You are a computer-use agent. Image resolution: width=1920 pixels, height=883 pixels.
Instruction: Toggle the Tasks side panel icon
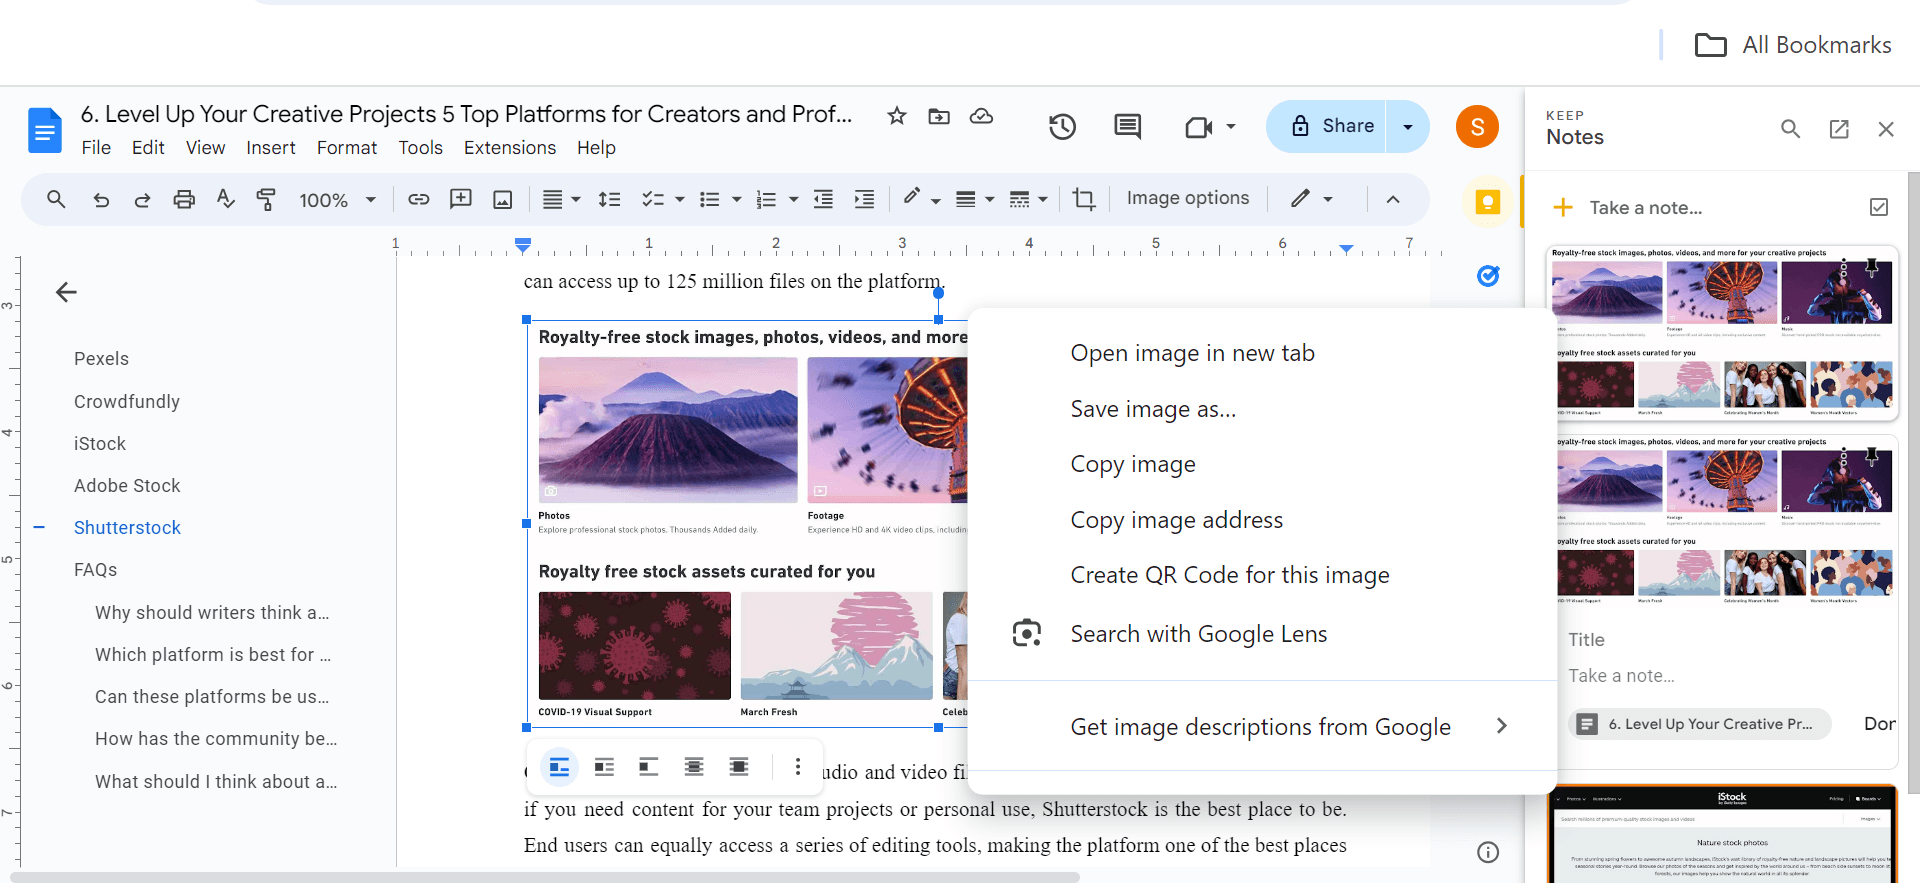coord(1488,276)
